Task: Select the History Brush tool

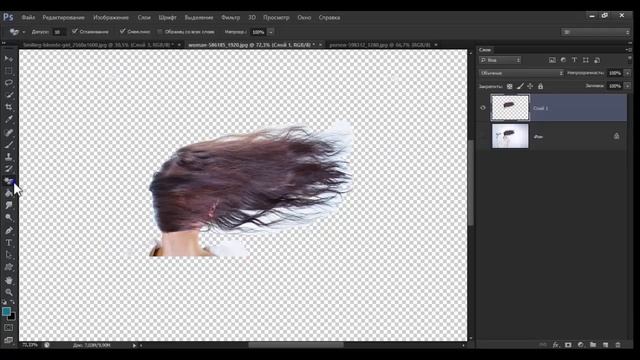Action: coord(9,169)
